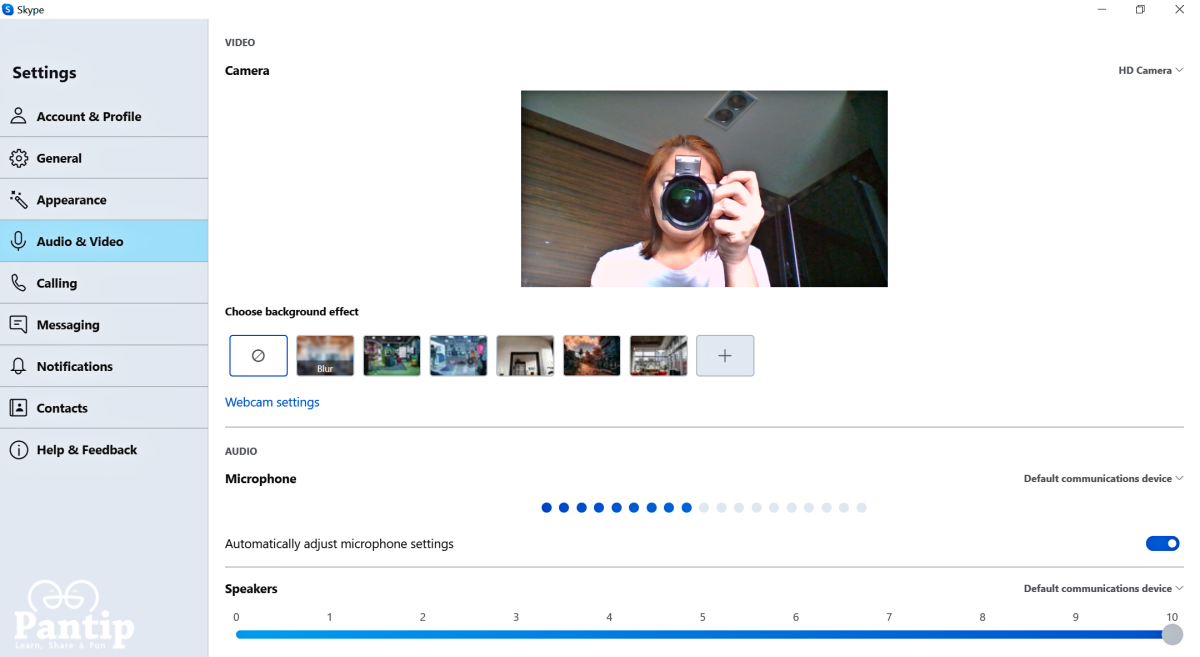Open Microphone device dropdown
The width and height of the screenshot is (1200, 657).
click(x=1103, y=479)
